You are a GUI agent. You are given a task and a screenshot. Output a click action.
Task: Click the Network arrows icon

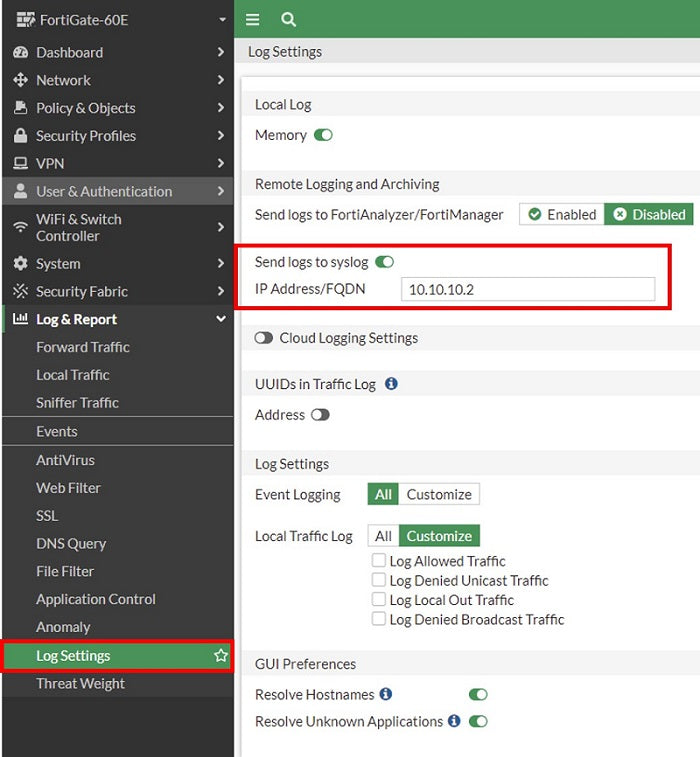click(20, 80)
